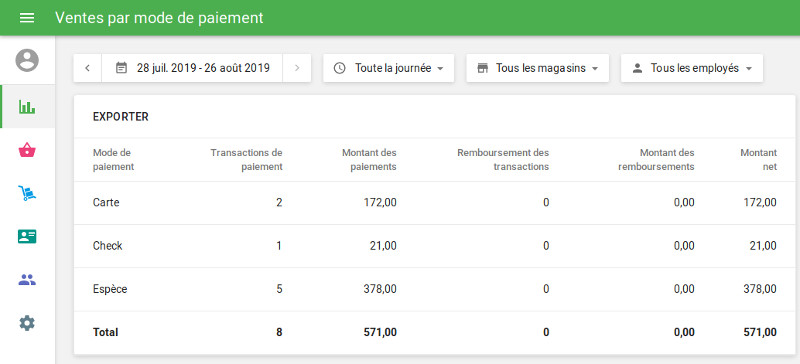The width and height of the screenshot is (800, 364).
Task: Open the items shopping basket sidebar icon
Action: click(x=27, y=150)
